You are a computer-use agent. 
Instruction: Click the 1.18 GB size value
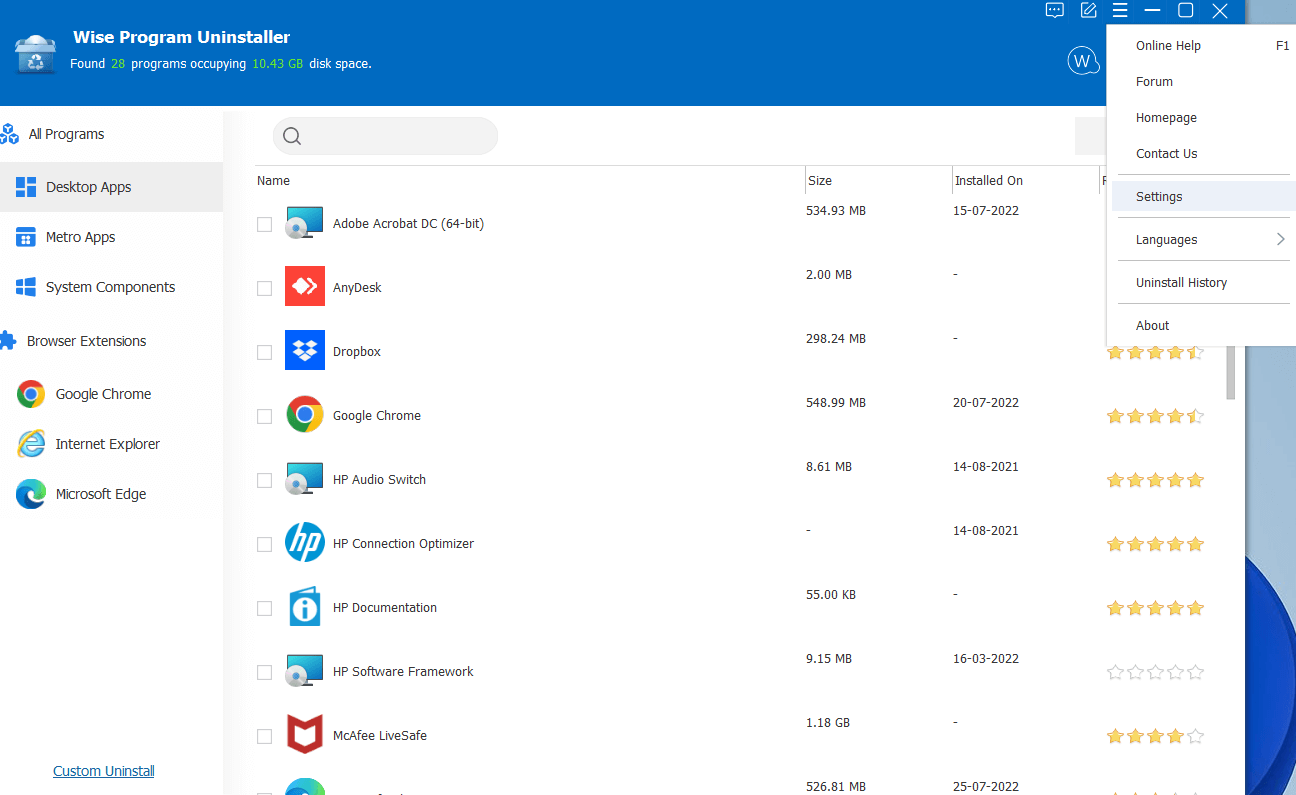pos(829,723)
